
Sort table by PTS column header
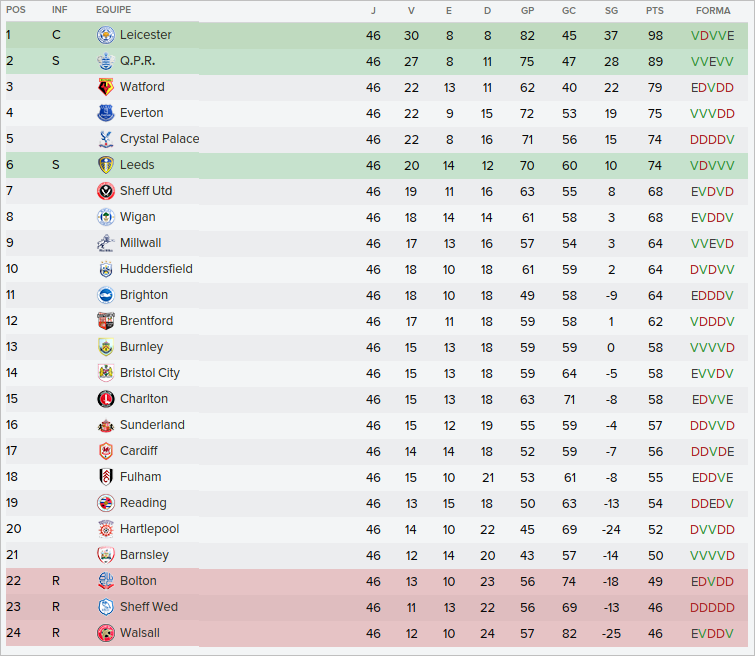coord(655,10)
